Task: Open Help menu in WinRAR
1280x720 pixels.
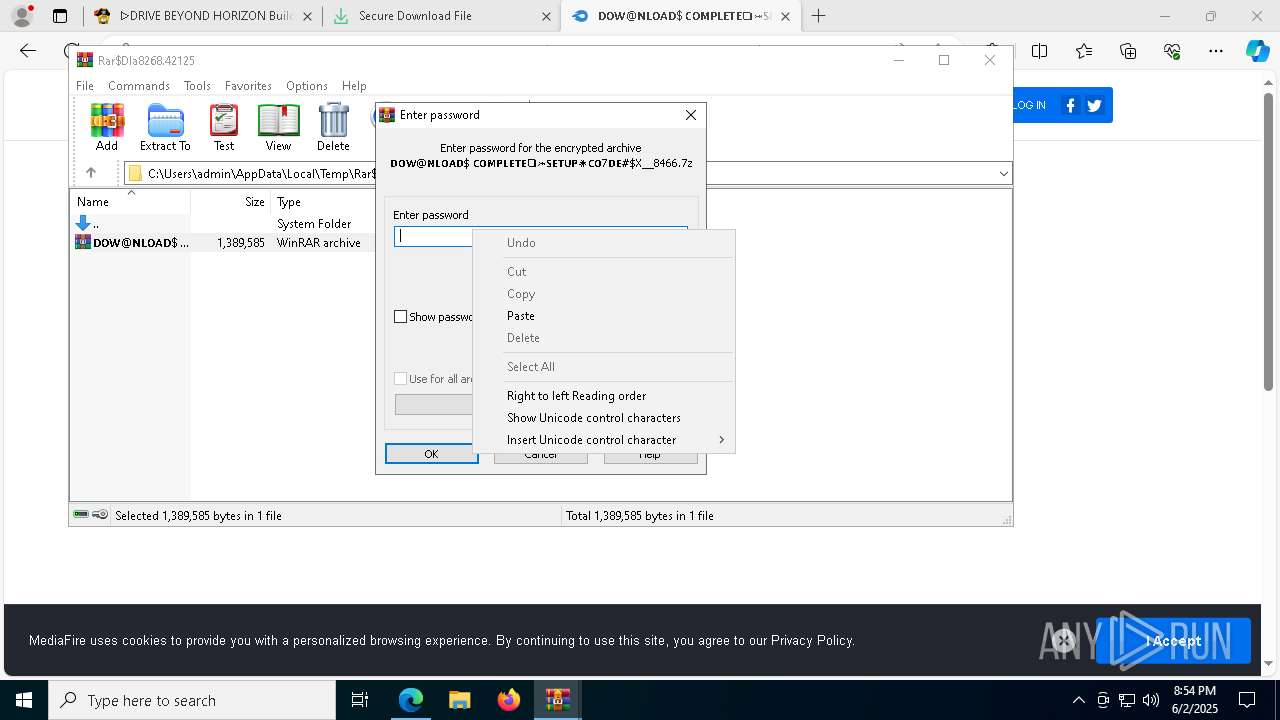Action: click(x=354, y=86)
